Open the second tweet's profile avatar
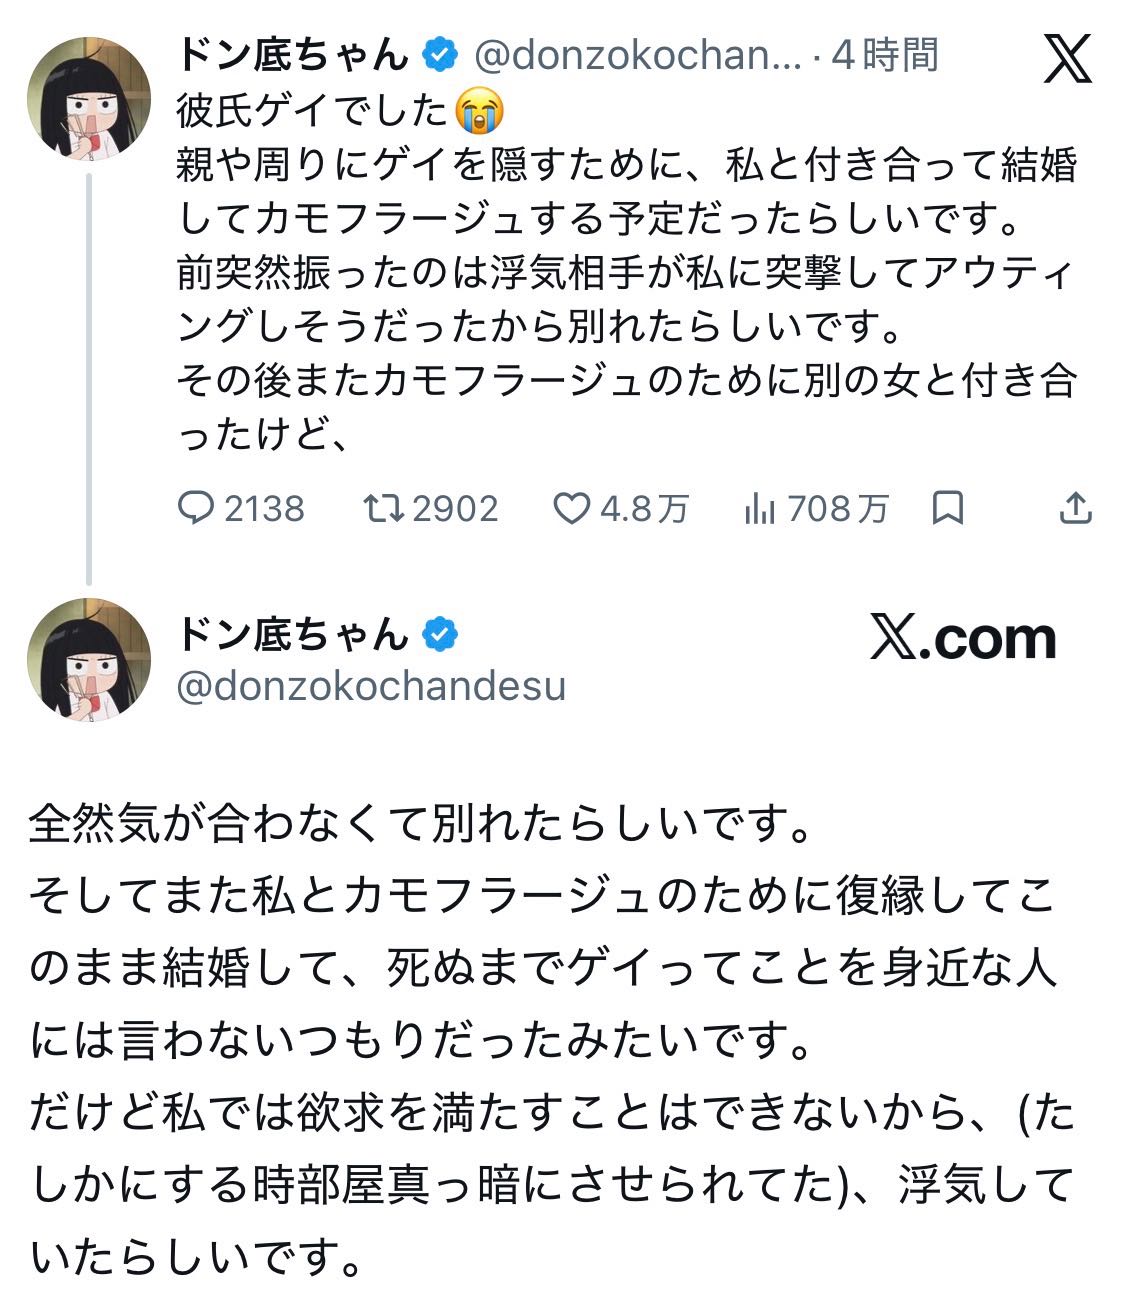The width and height of the screenshot is (1125, 1305). (88, 660)
